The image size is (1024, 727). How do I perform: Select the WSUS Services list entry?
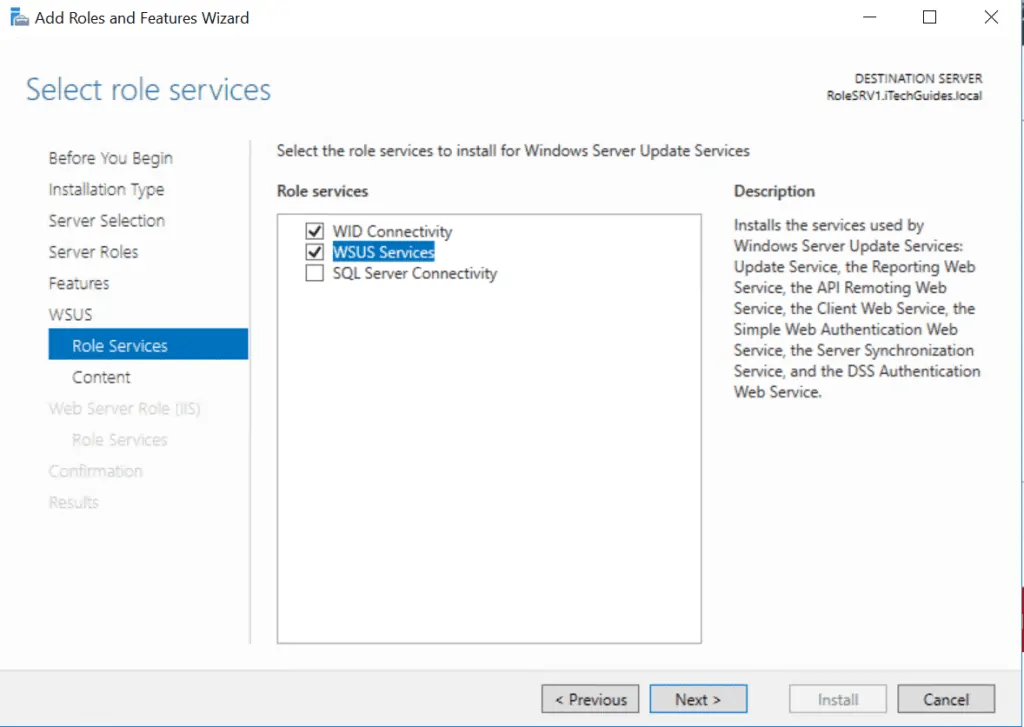pyautogui.click(x=383, y=252)
